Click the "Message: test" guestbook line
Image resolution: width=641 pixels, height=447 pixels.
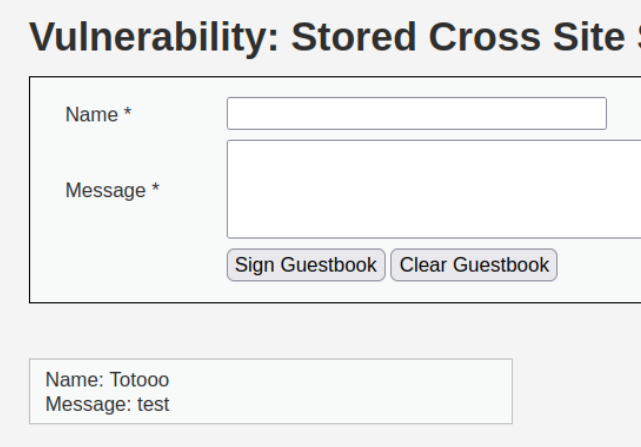pos(107,404)
